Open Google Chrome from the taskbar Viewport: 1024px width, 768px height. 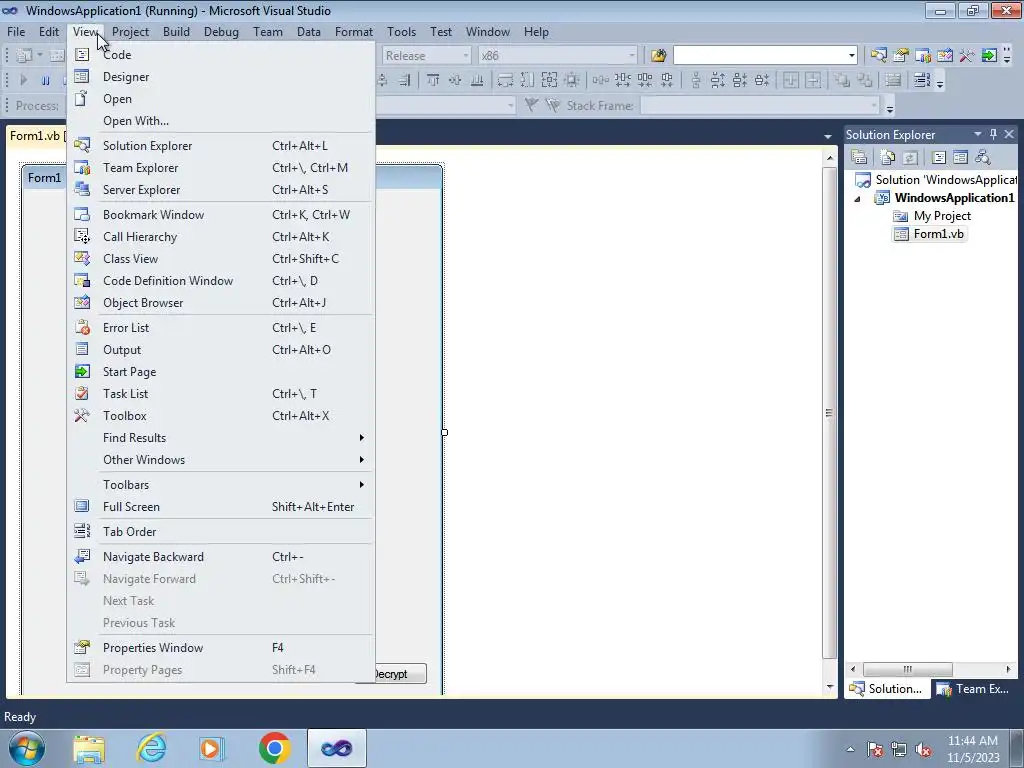click(274, 748)
